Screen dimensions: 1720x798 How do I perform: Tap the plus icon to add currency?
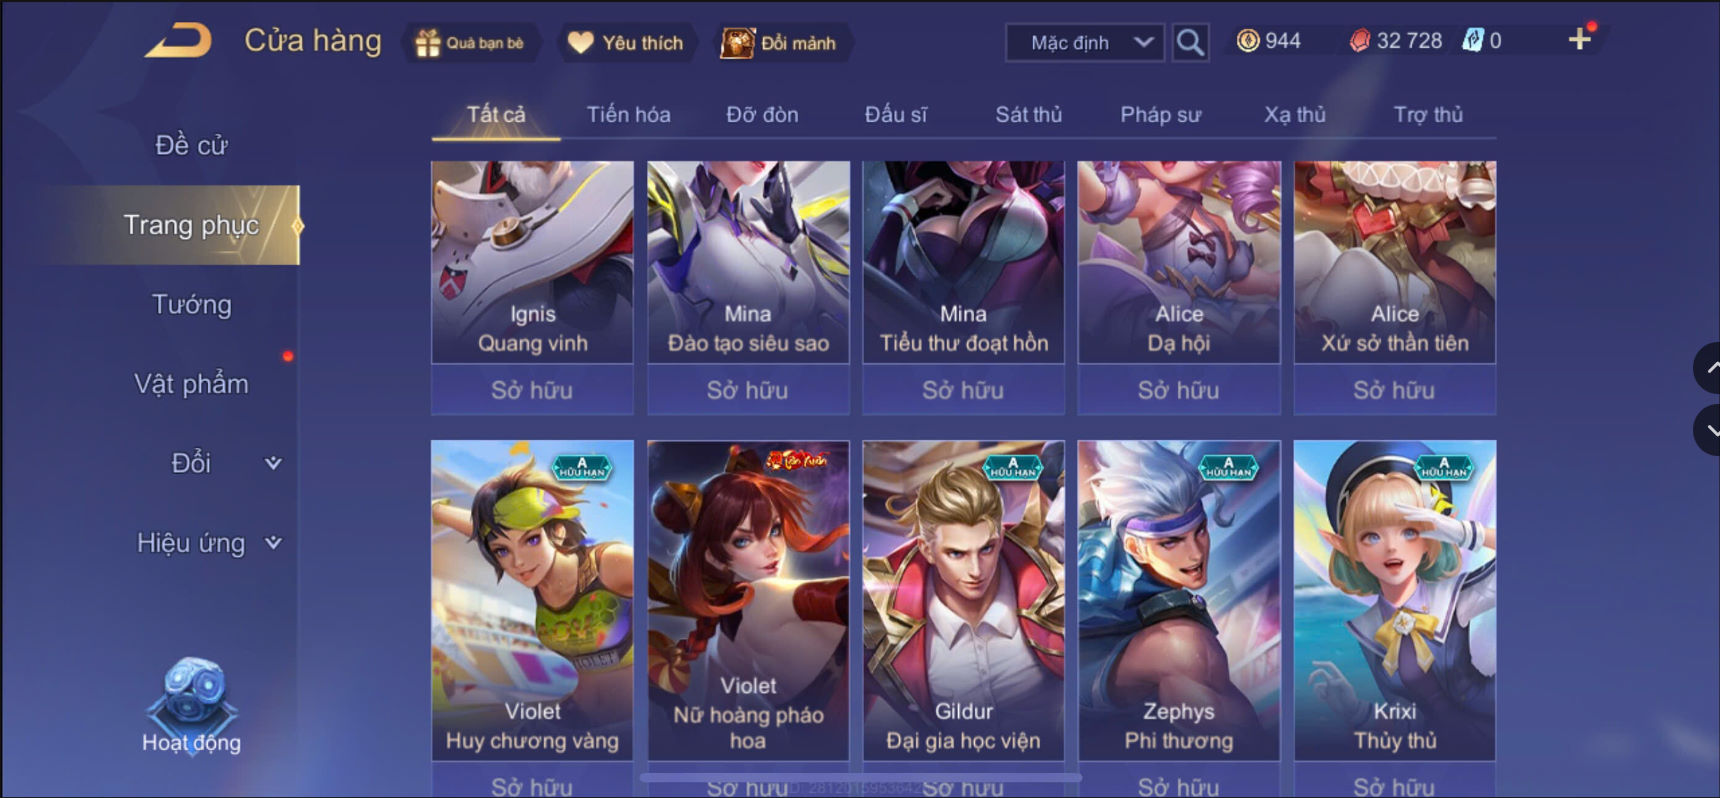tap(1580, 39)
